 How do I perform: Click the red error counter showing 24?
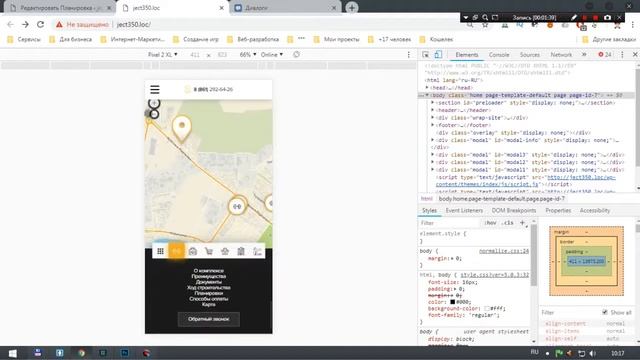pos(604,55)
